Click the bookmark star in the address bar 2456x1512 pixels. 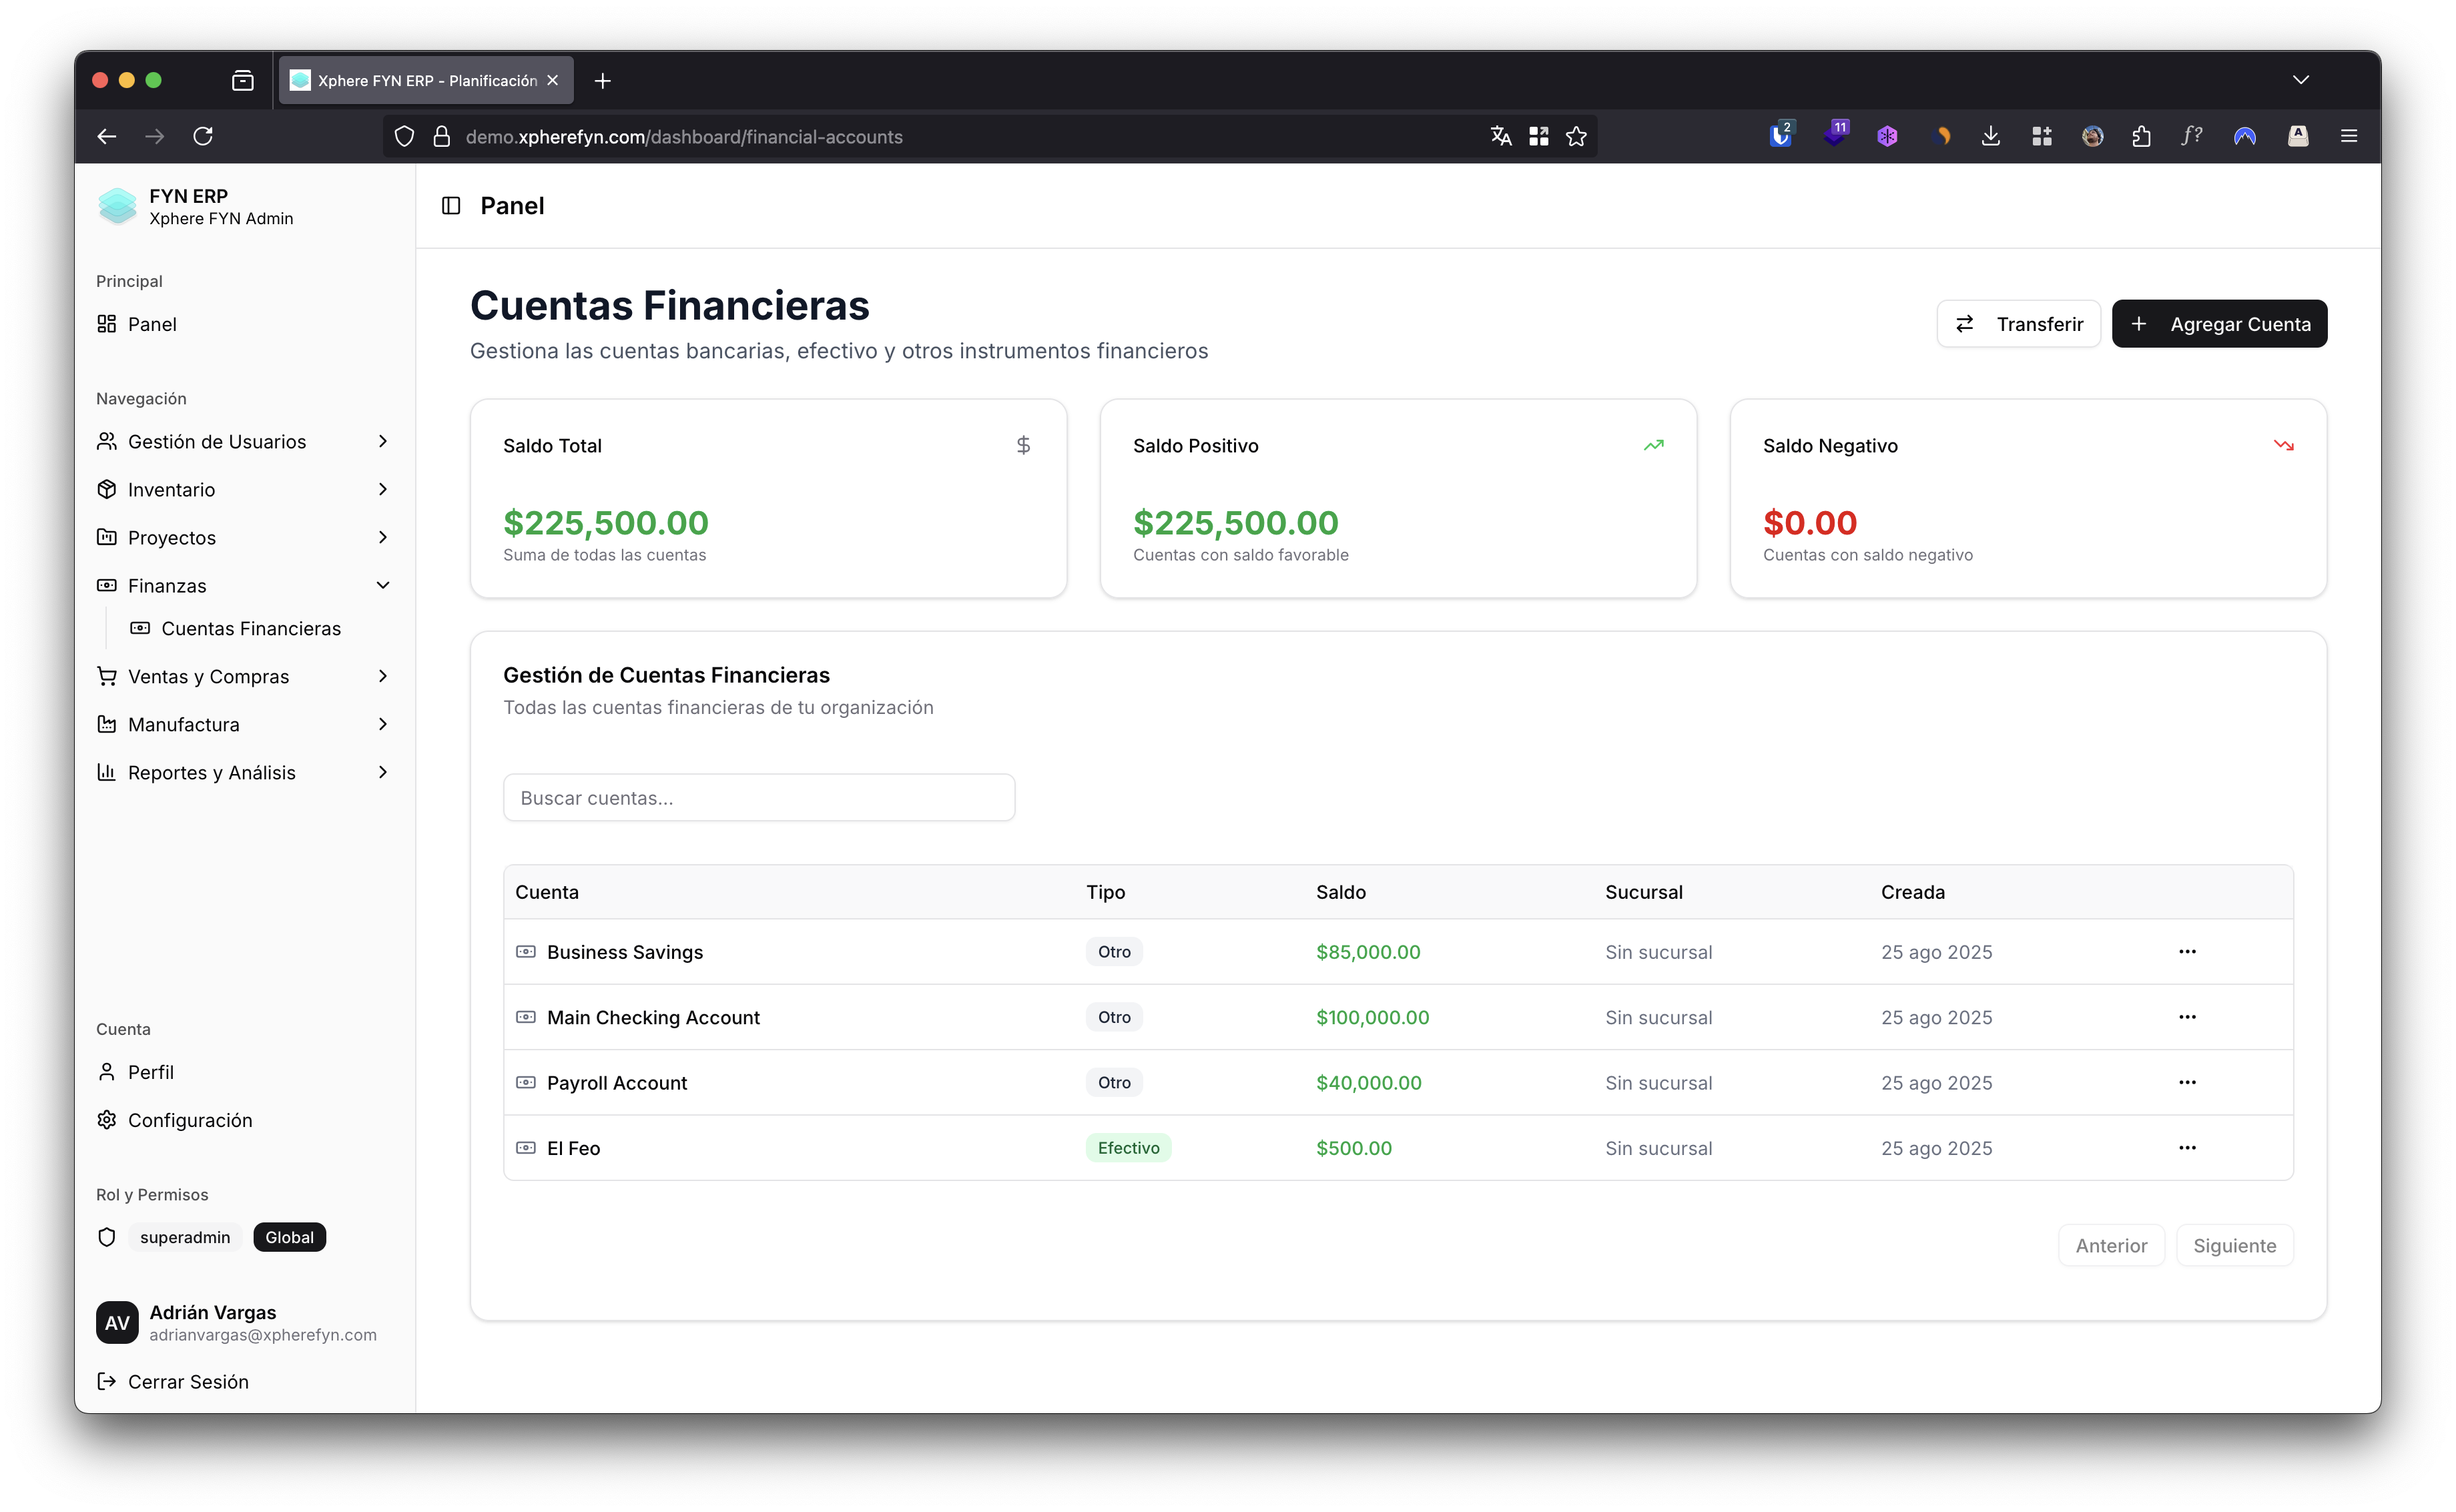[1576, 136]
